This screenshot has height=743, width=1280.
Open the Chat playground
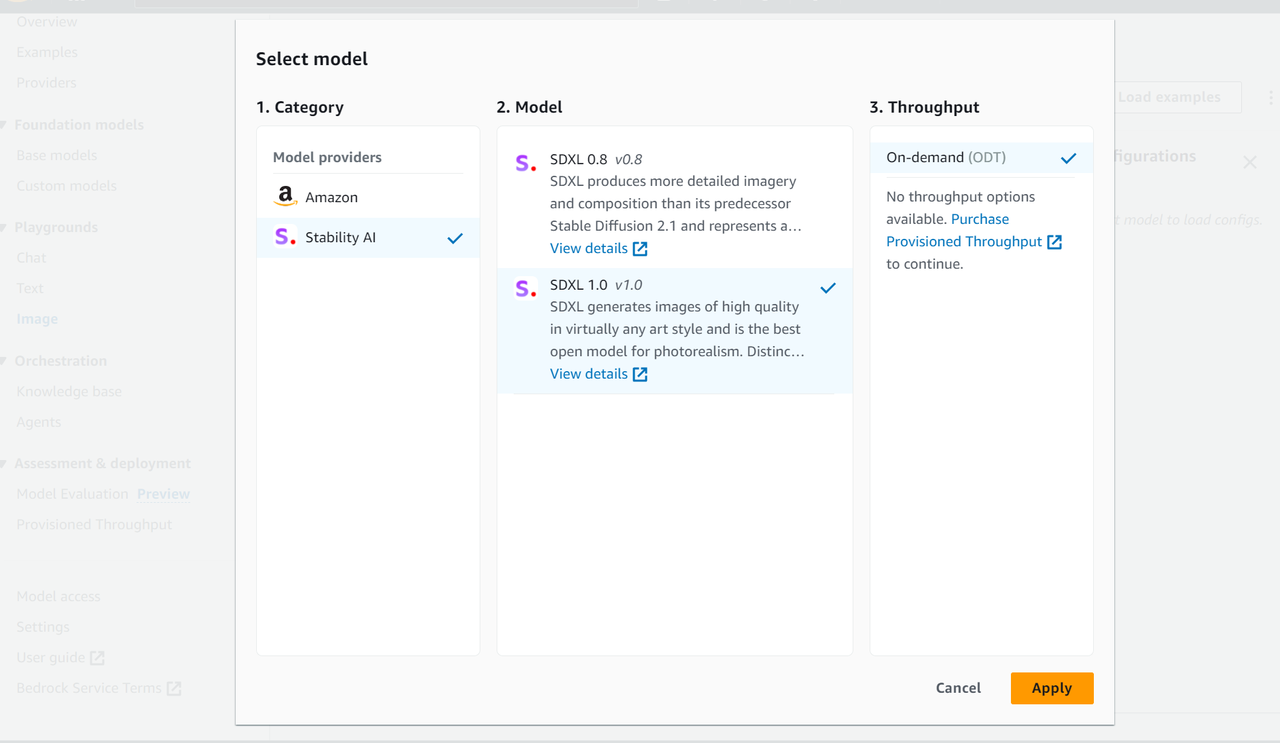pos(31,258)
